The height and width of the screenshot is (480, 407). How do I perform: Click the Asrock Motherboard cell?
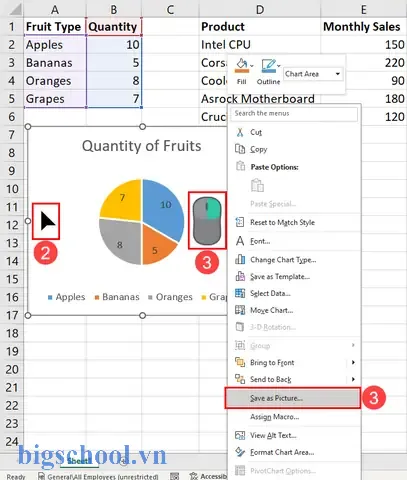click(x=260, y=99)
